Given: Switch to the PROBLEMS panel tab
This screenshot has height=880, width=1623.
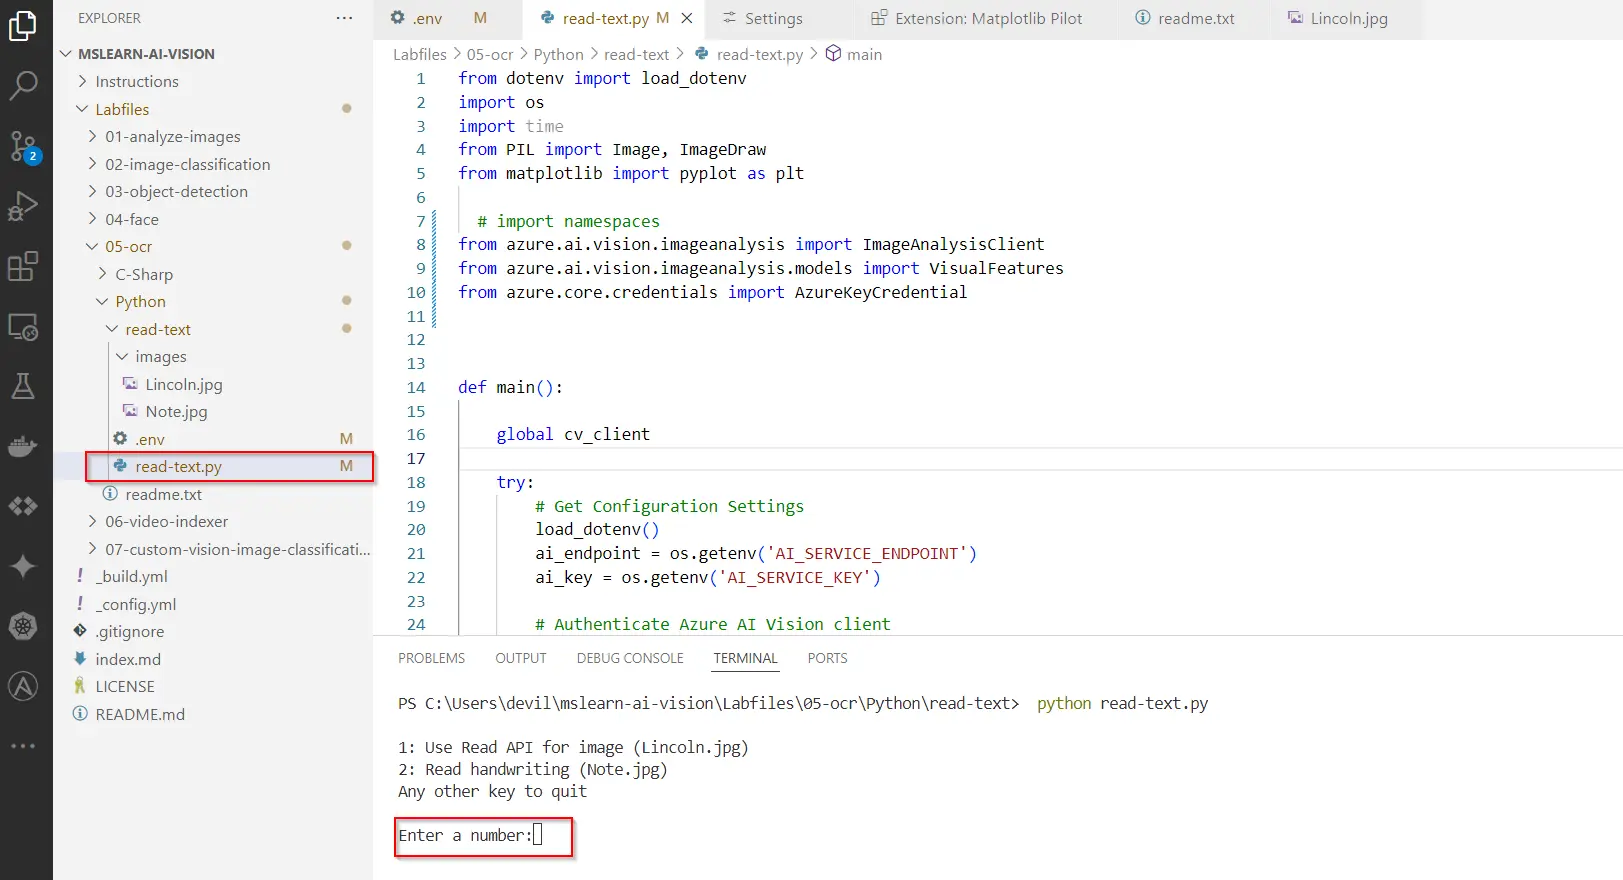Looking at the screenshot, I should (x=431, y=658).
